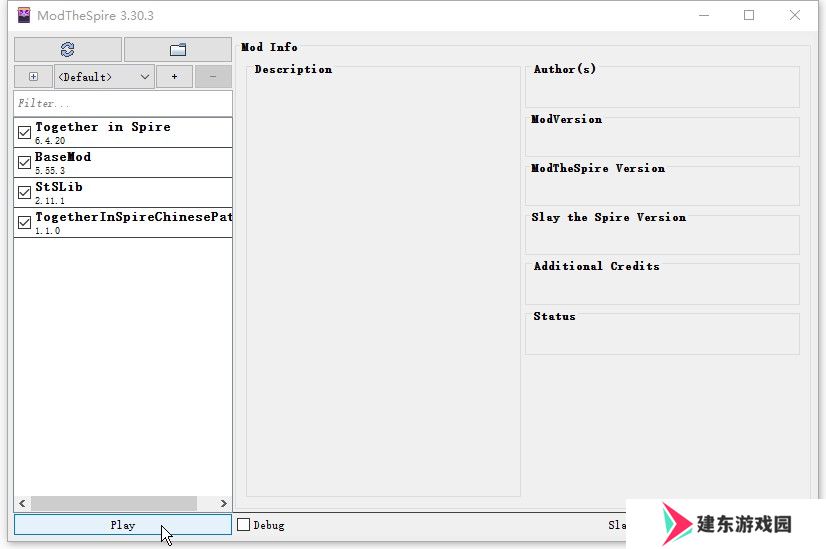The width and height of the screenshot is (826, 549).
Task: Minimize the ModTheSpire window
Action: [x=704, y=15]
